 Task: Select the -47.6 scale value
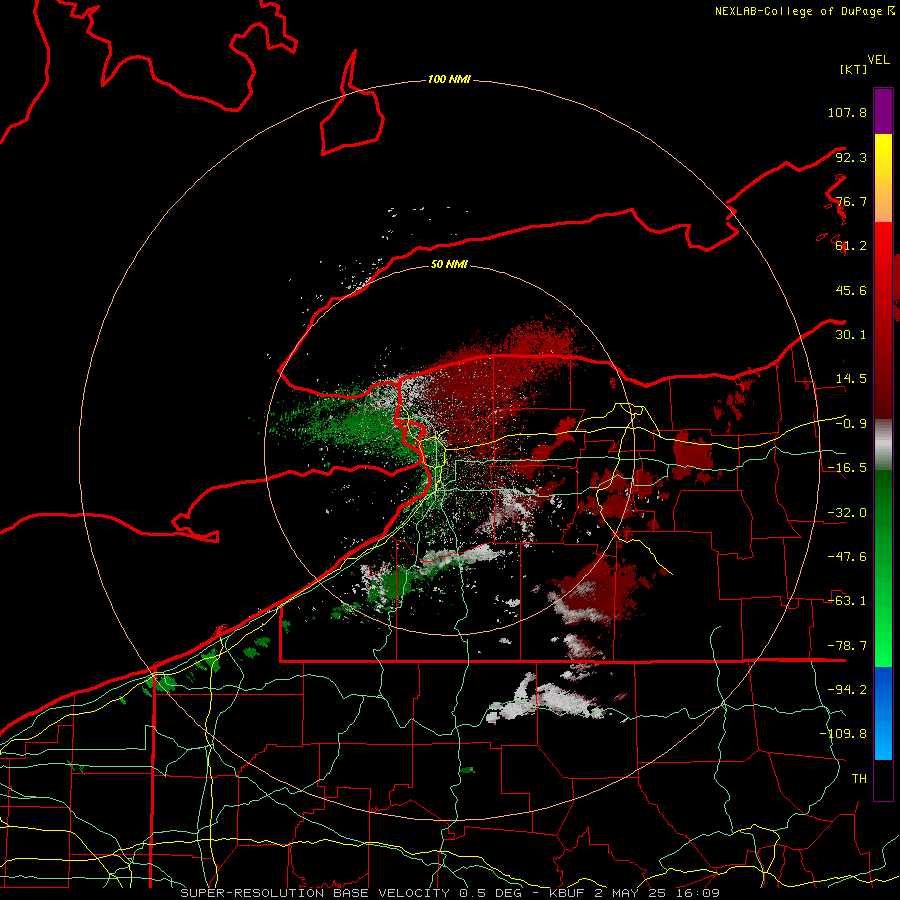[x=847, y=557]
